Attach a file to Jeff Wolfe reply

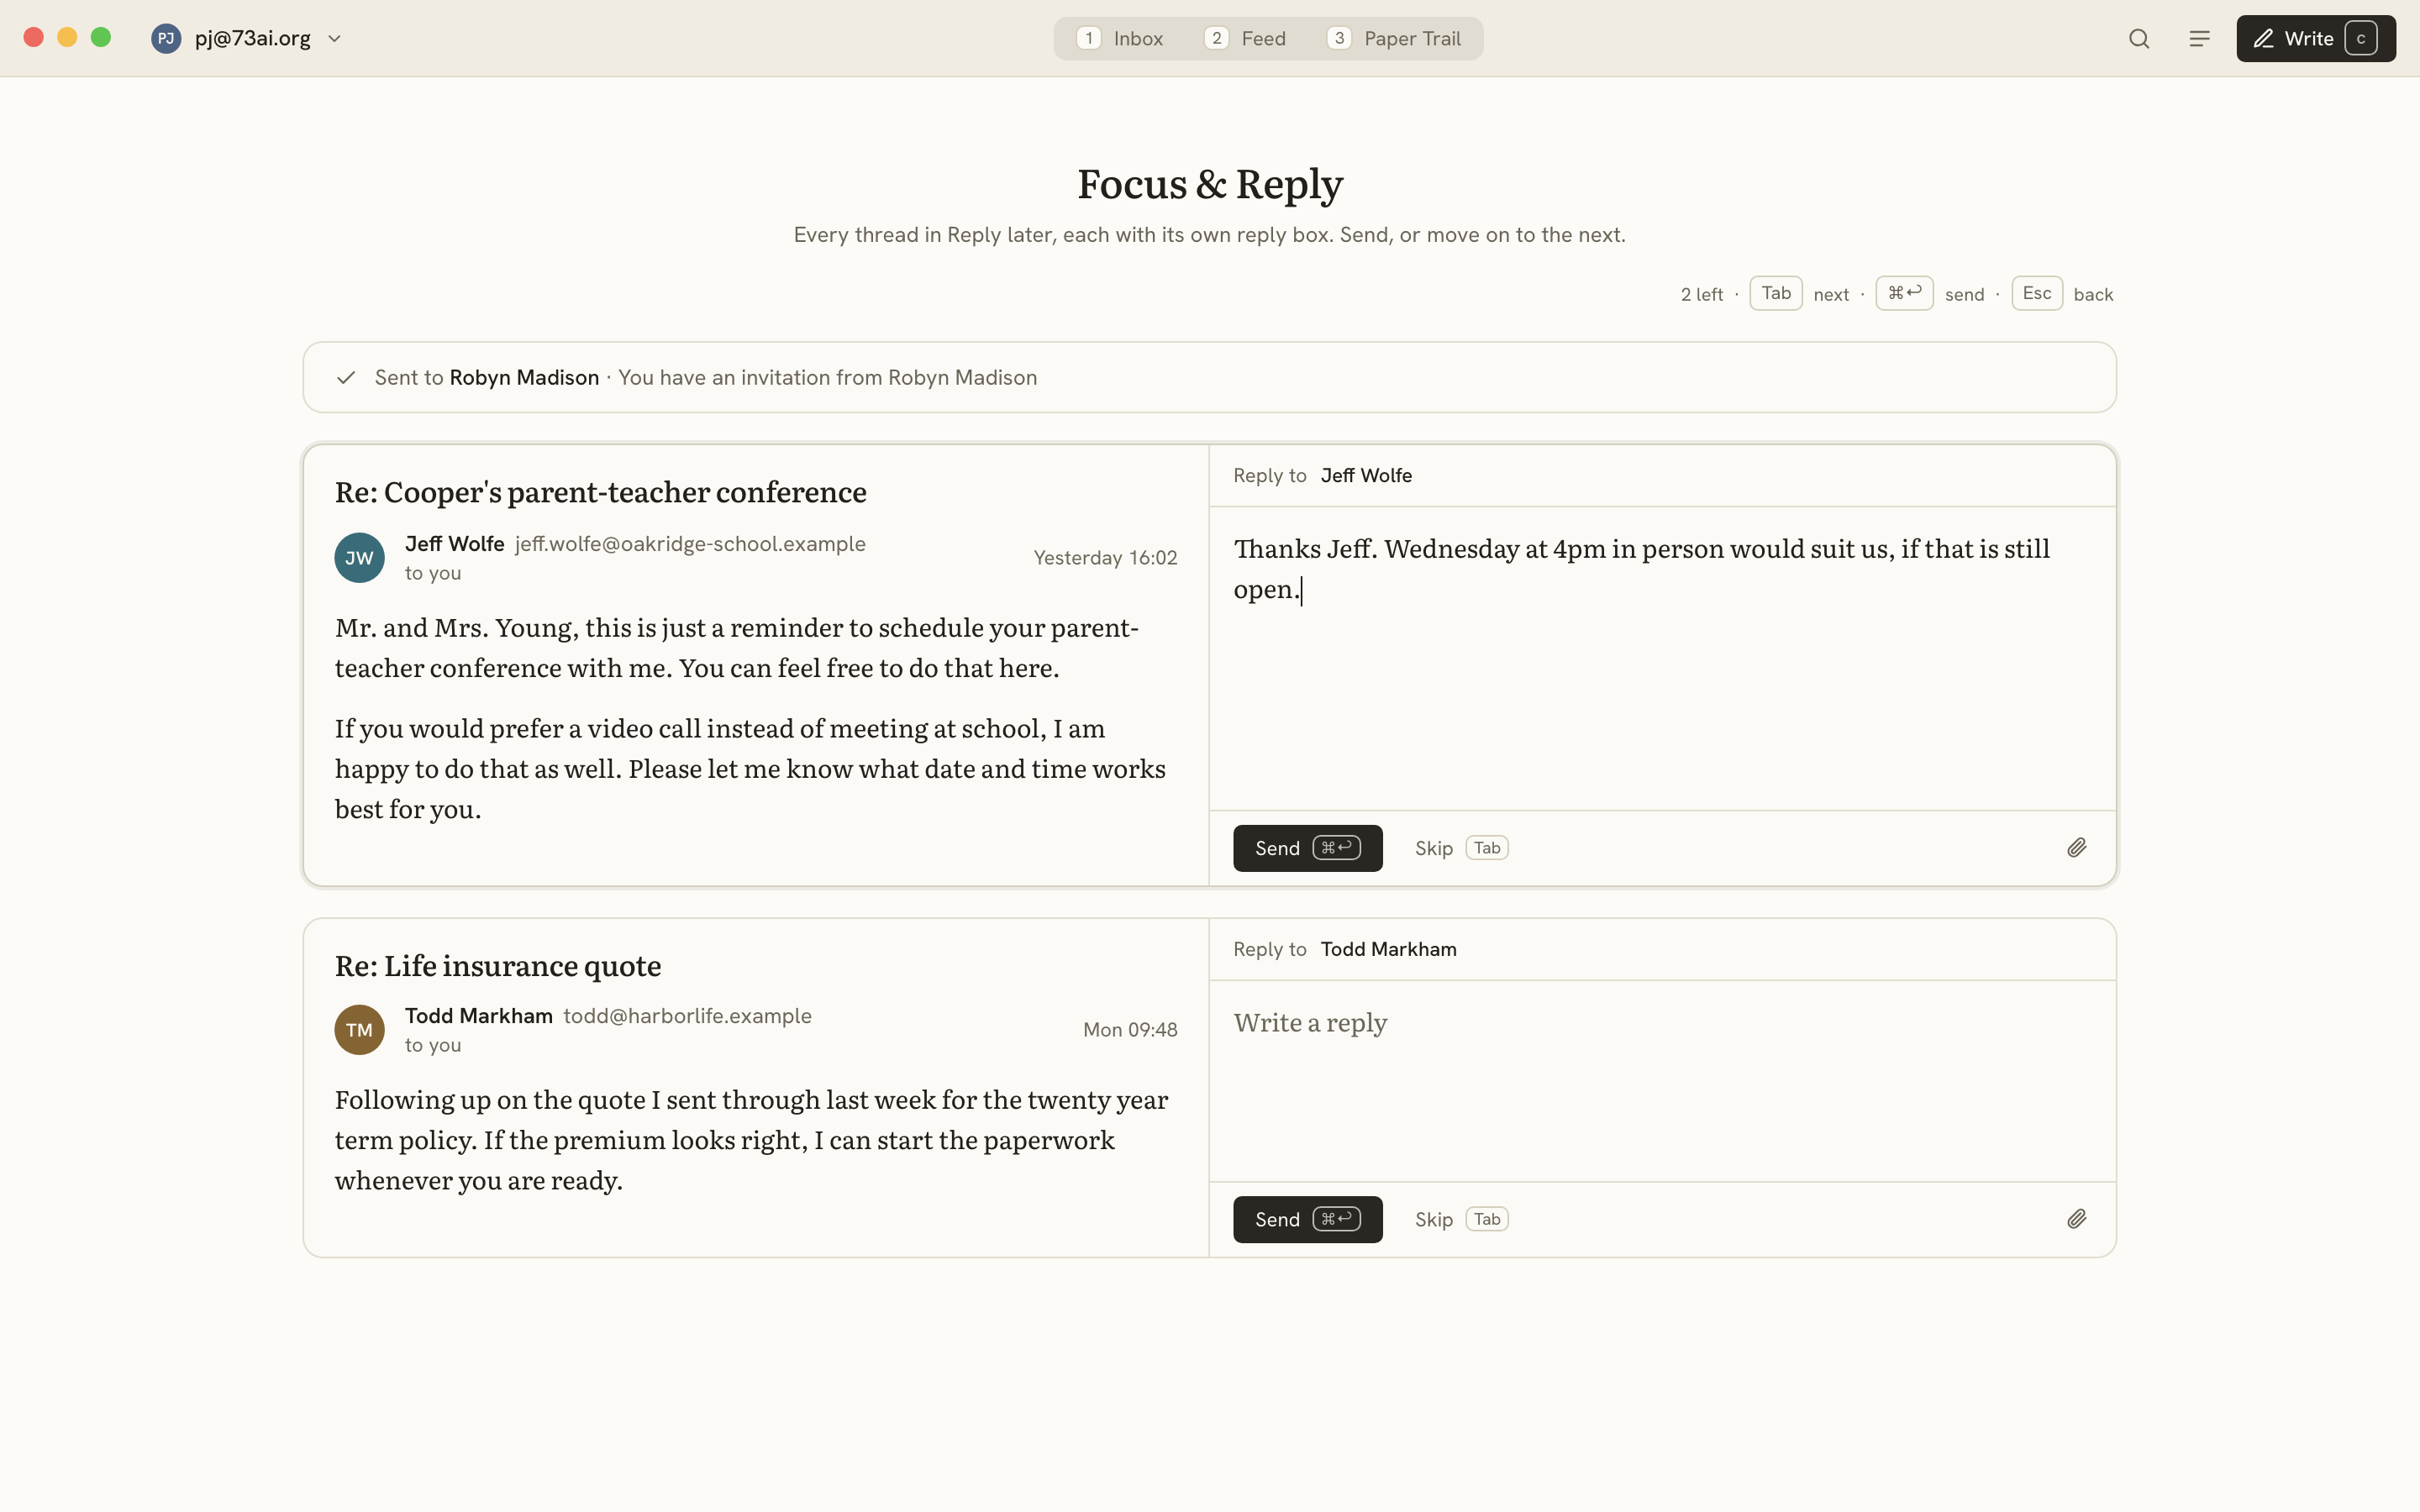click(x=2077, y=848)
